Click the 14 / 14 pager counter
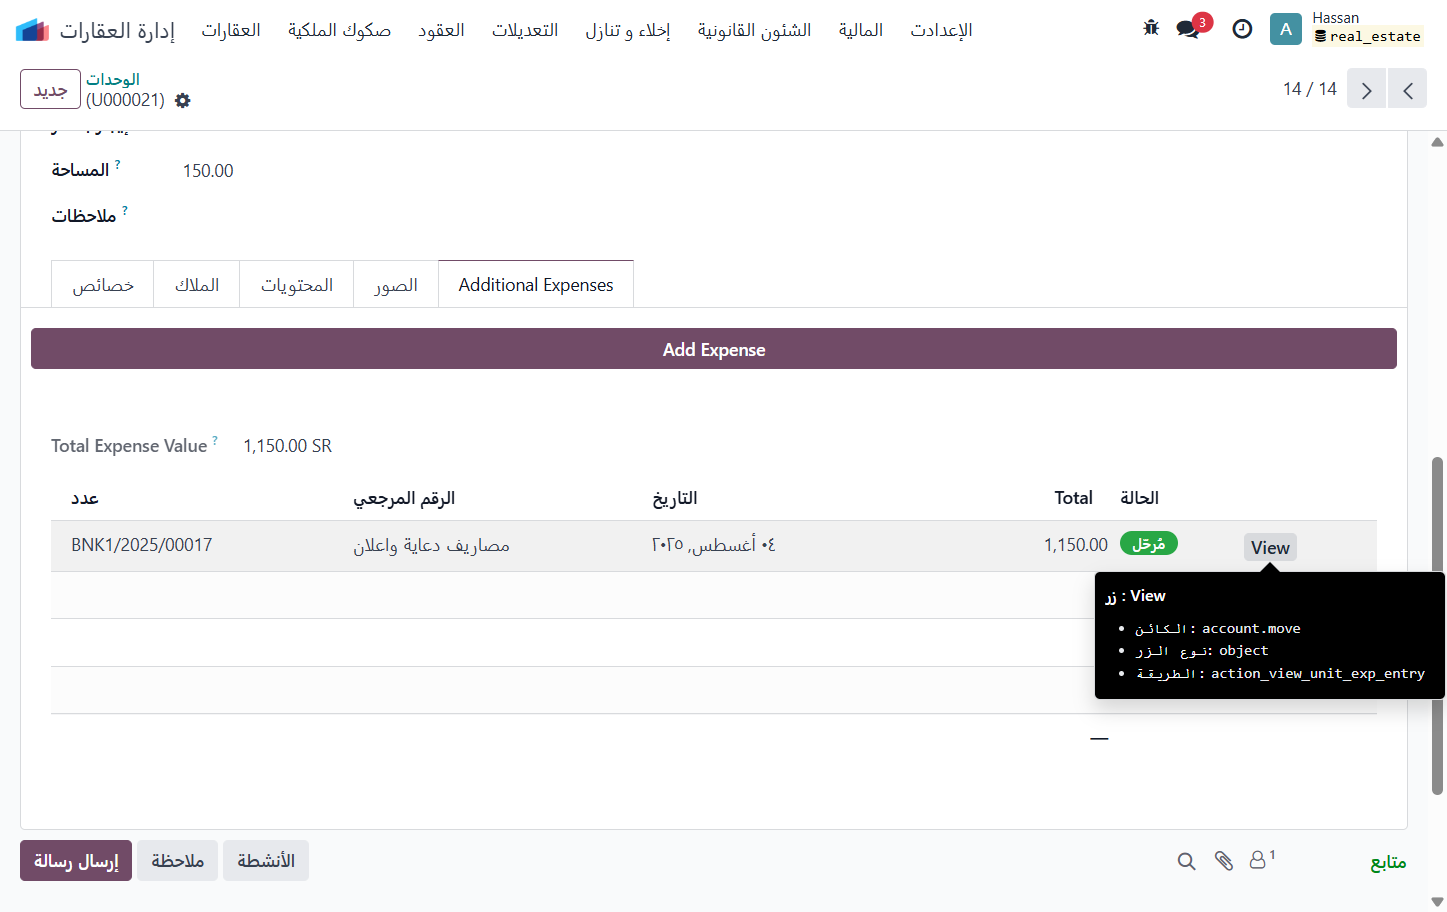The image size is (1447, 912). pyautogui.click(x=1310, y=89)
